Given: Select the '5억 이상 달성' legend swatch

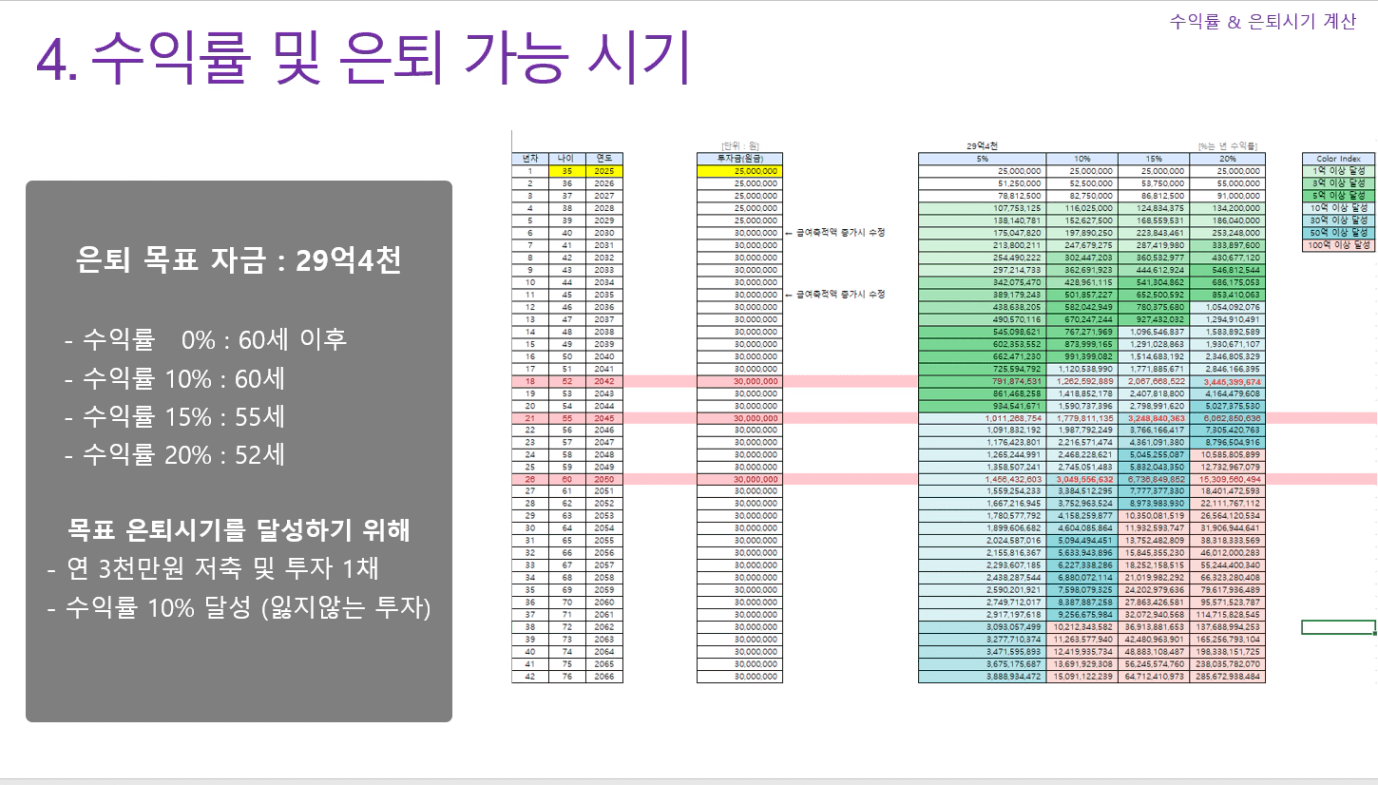Looking at the screenshot, I should pos(1339,194).
